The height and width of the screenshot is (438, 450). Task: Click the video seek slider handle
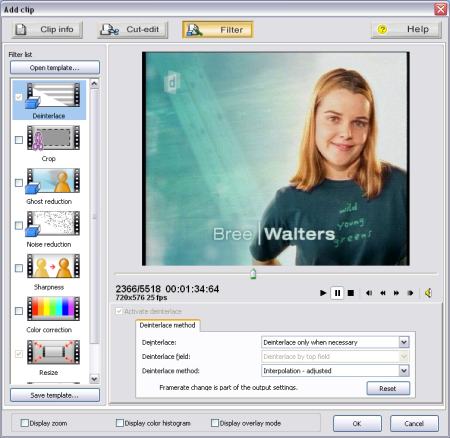pos(253,274)
